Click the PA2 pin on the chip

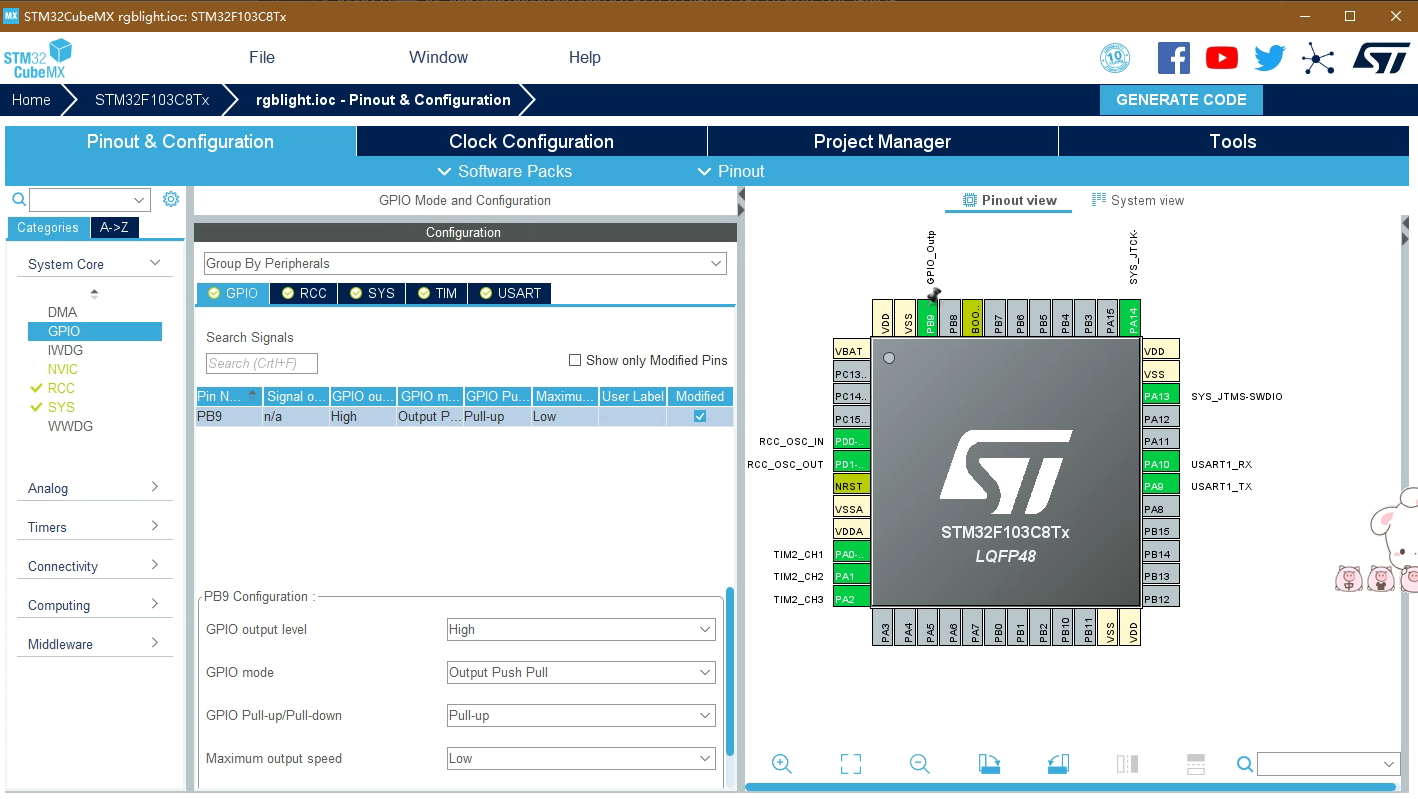pos(852,599)
